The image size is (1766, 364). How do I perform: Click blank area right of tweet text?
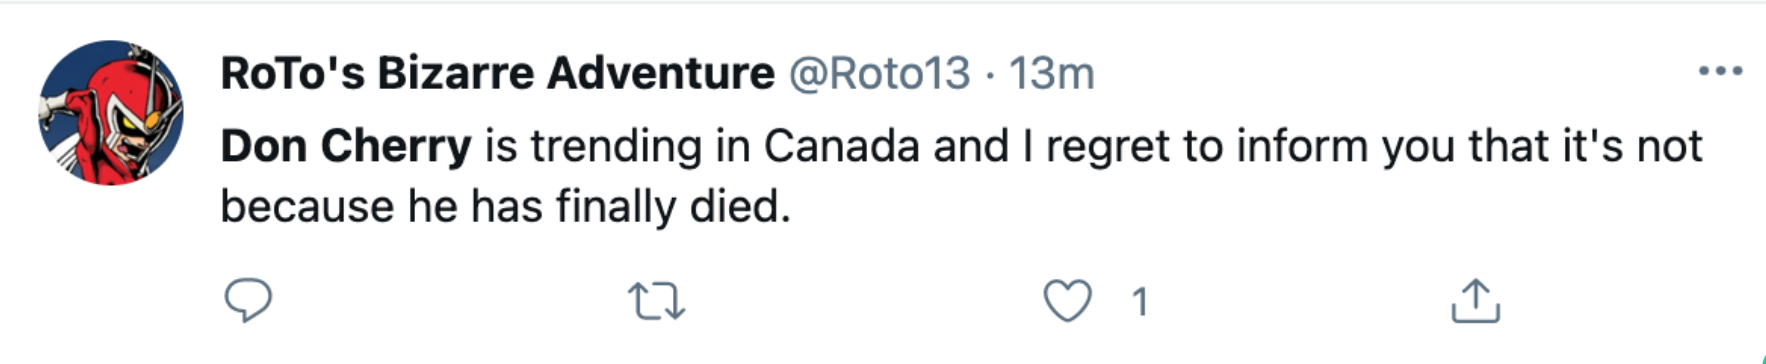point(1250,207)
